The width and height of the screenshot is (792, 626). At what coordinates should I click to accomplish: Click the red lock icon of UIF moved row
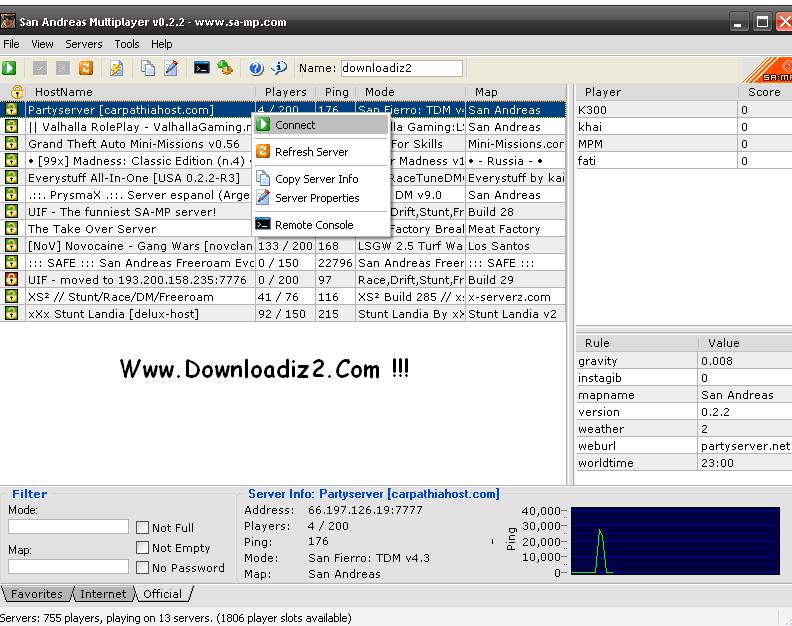tap(11, 279)
